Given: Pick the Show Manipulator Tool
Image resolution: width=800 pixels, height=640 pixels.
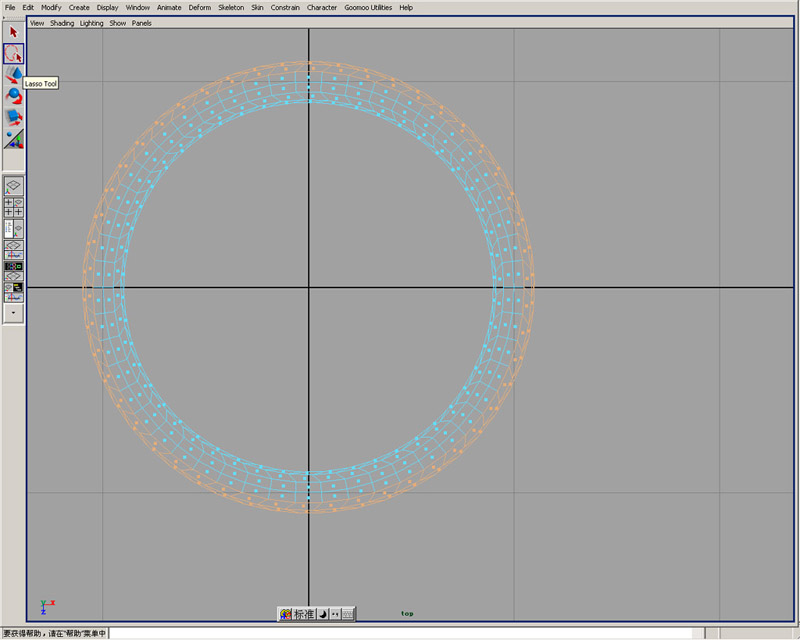Looking at the screenshot, I should [13, 139].
